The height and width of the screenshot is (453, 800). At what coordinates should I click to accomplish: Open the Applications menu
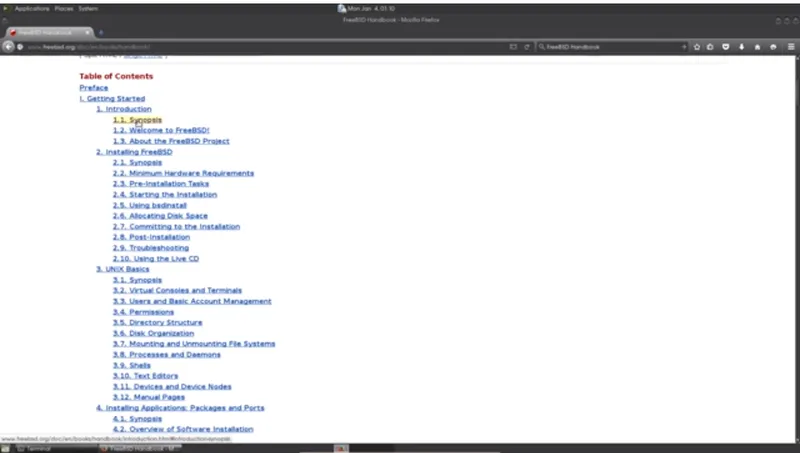pos(32,9)
